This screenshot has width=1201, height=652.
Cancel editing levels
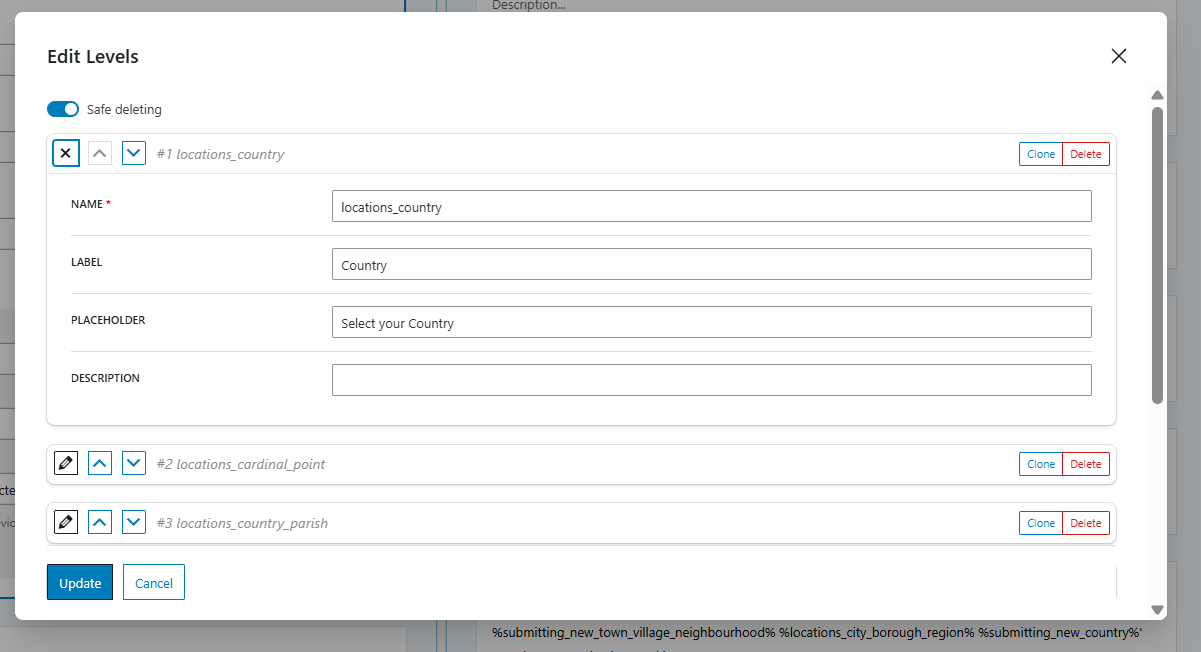click(154, 583)
